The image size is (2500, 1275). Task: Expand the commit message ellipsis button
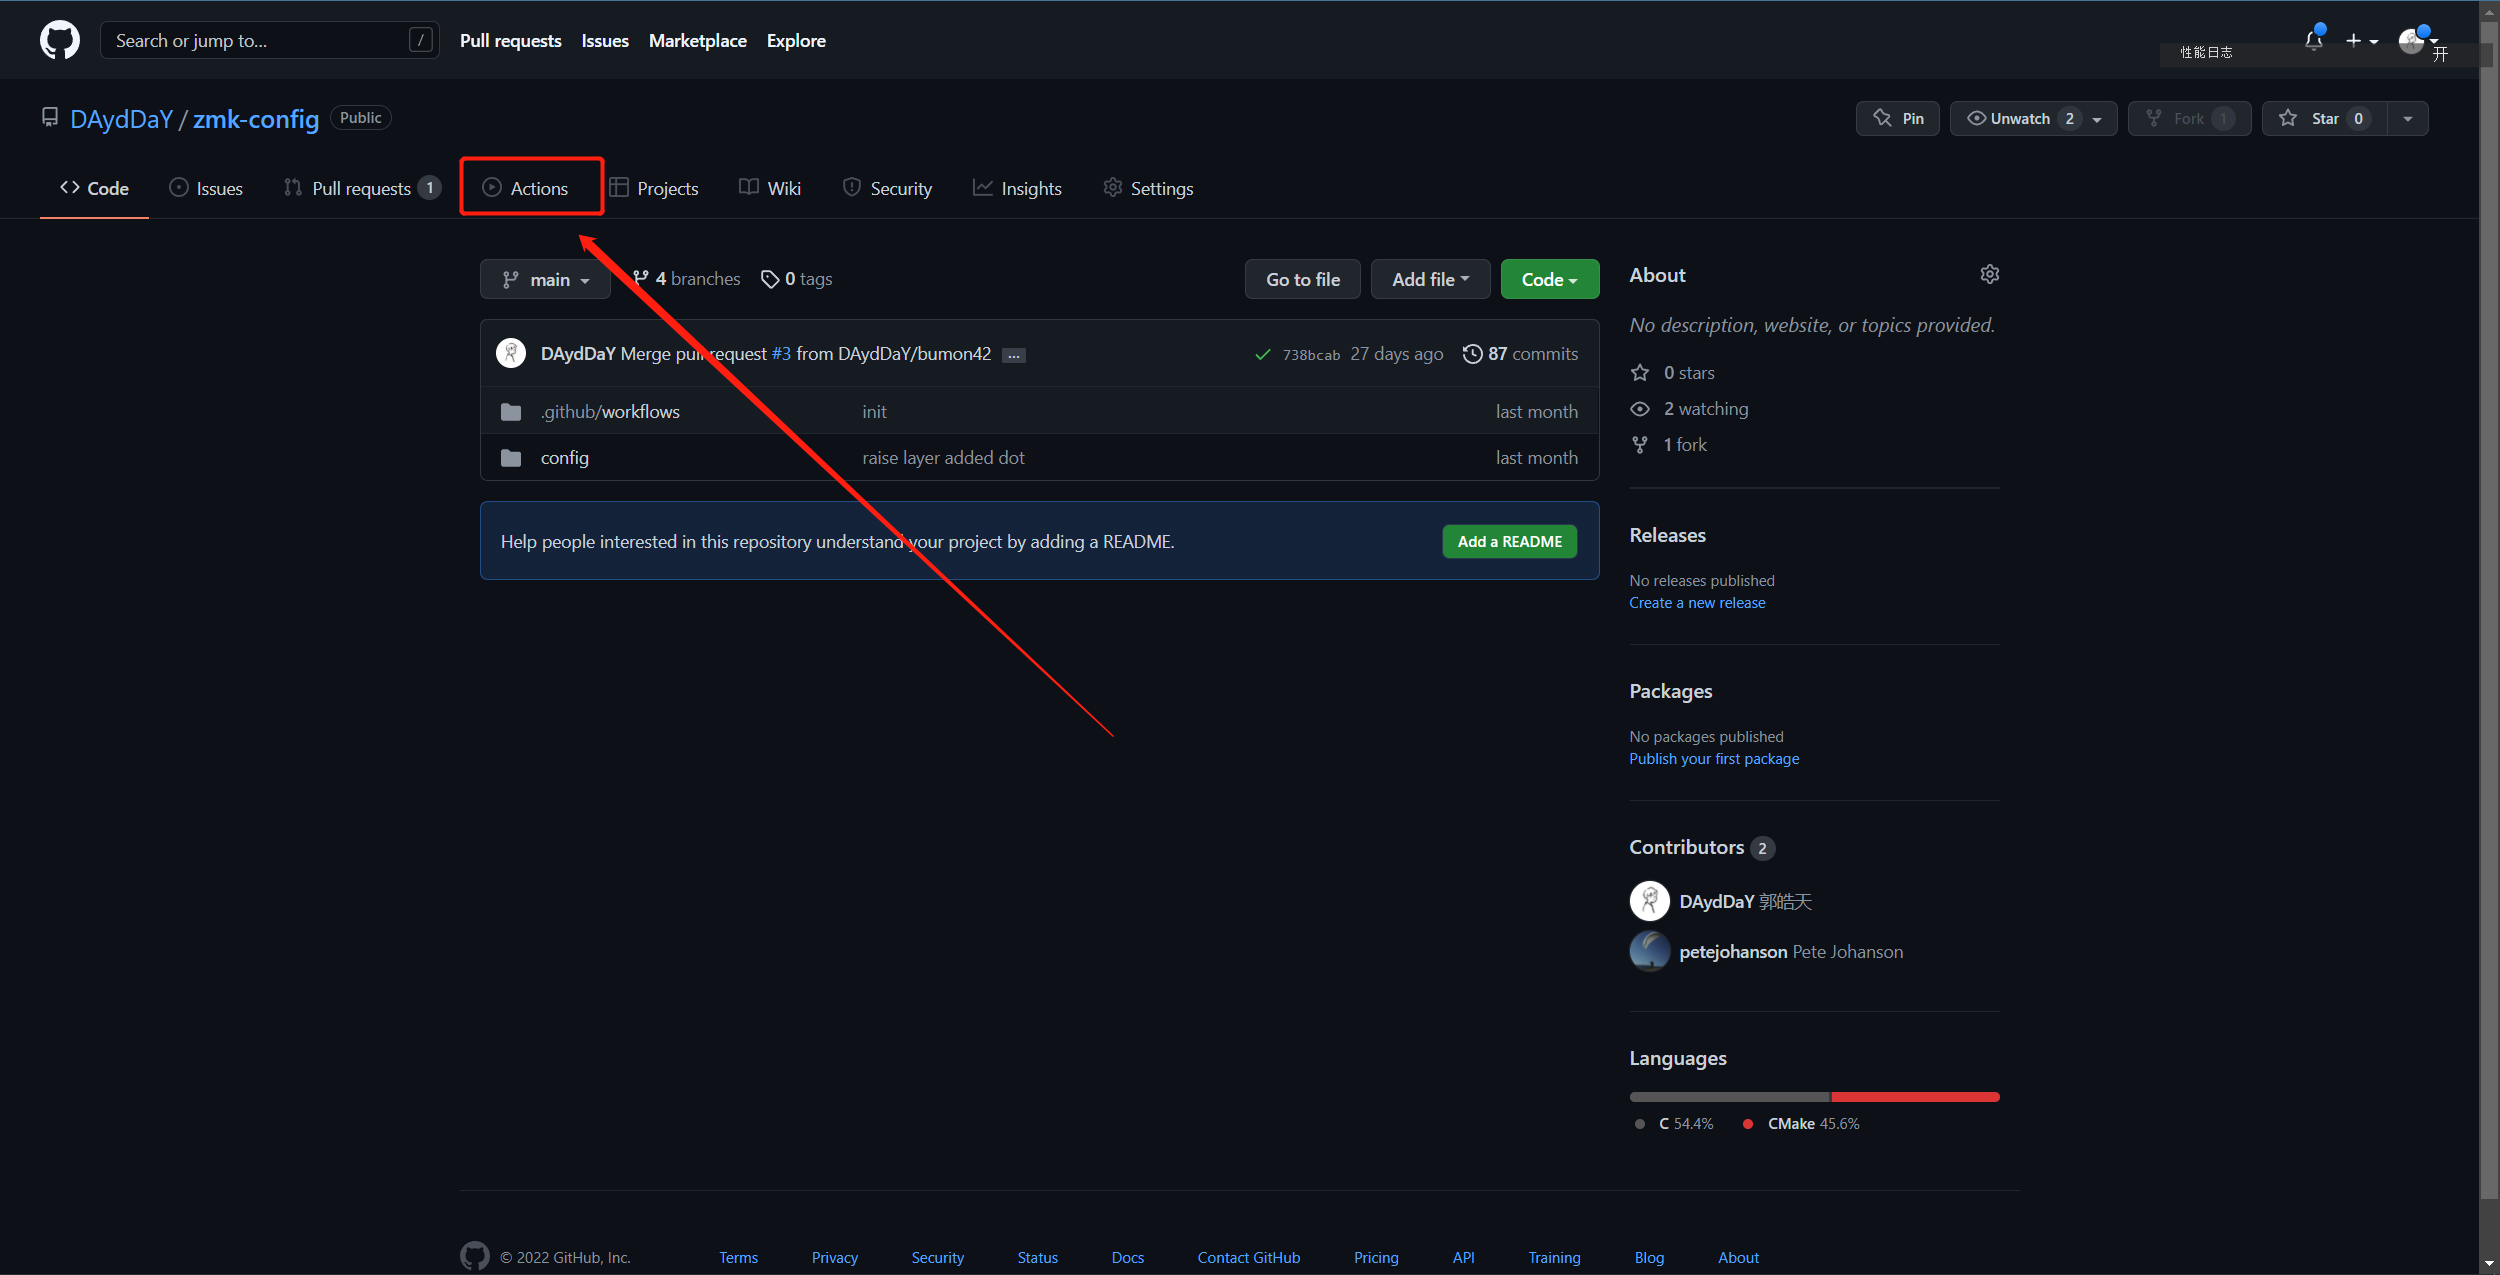click(x=1013, y=355)
